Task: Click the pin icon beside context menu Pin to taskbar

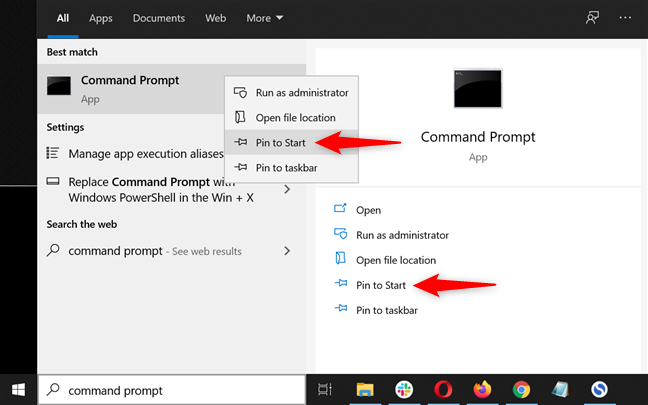Action: pos(241,167)
